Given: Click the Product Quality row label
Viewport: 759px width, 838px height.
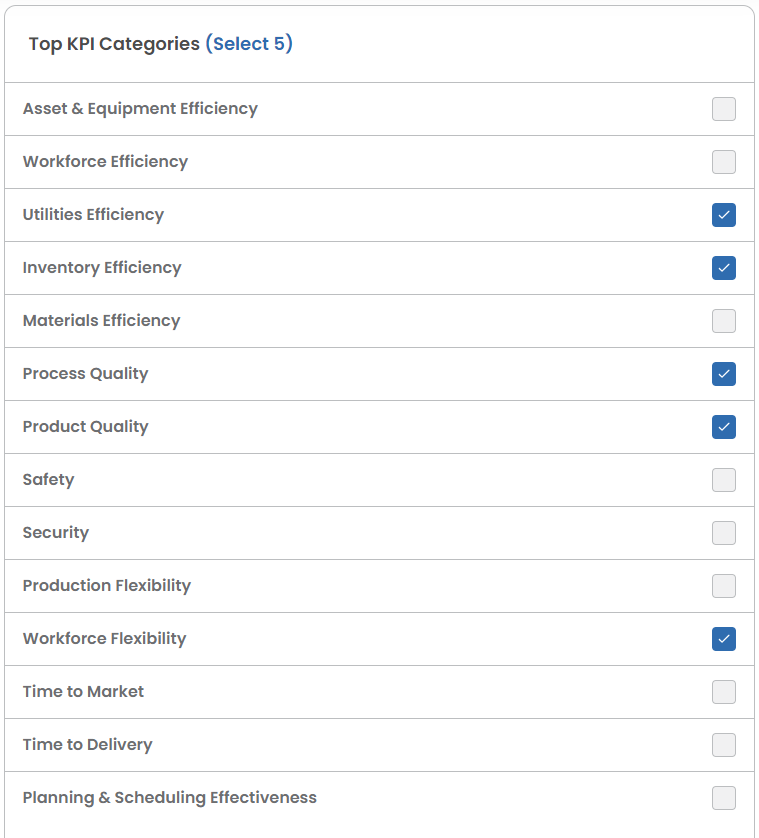Looking at the screenshot, I should [x=85, y=427].
